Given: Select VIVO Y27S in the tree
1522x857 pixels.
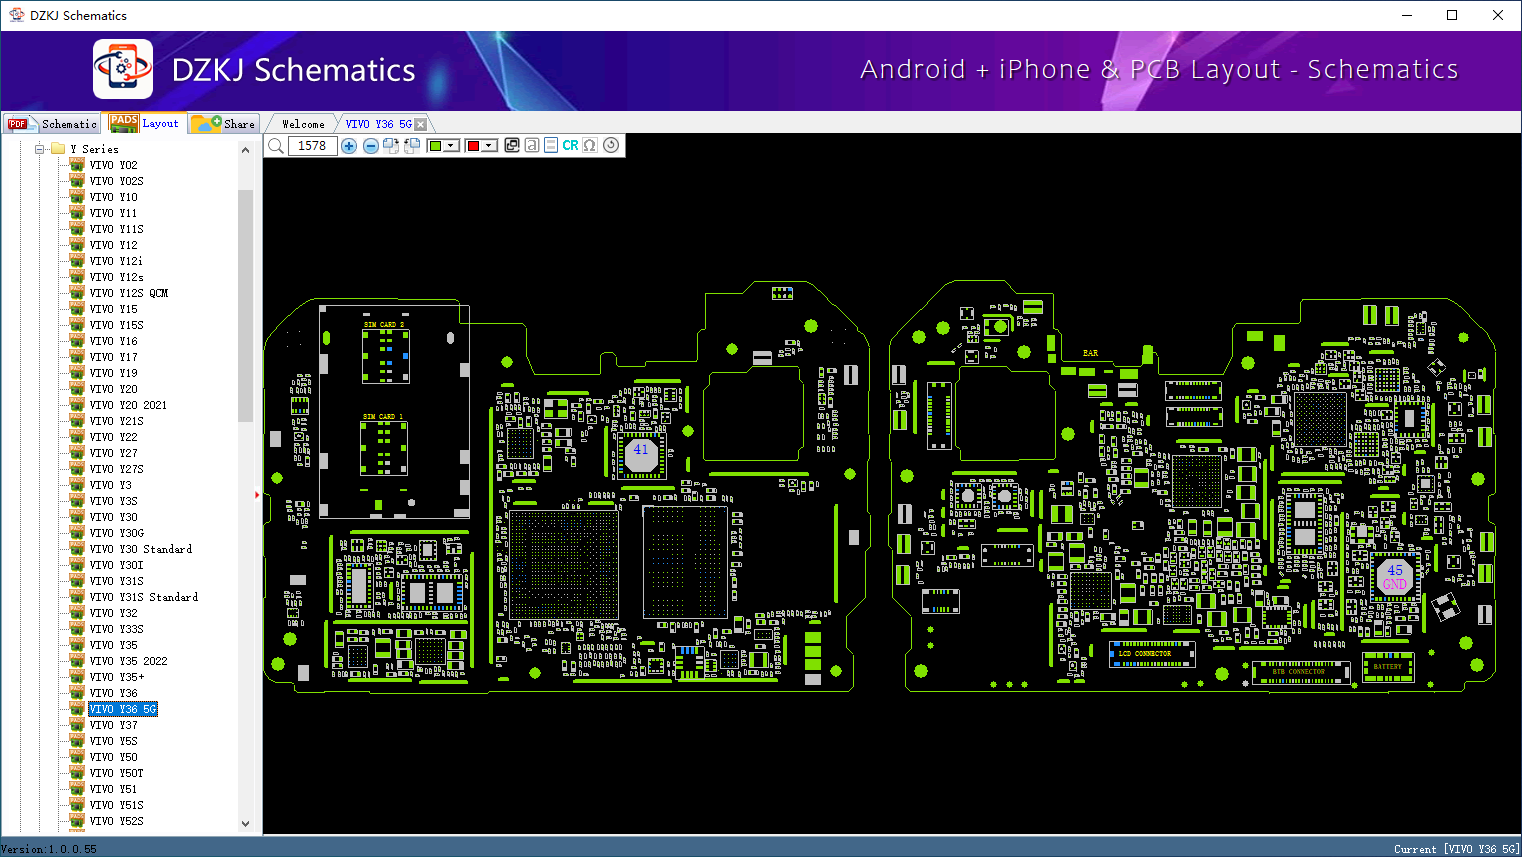Looking at the screenshot, I should [116, 469].
